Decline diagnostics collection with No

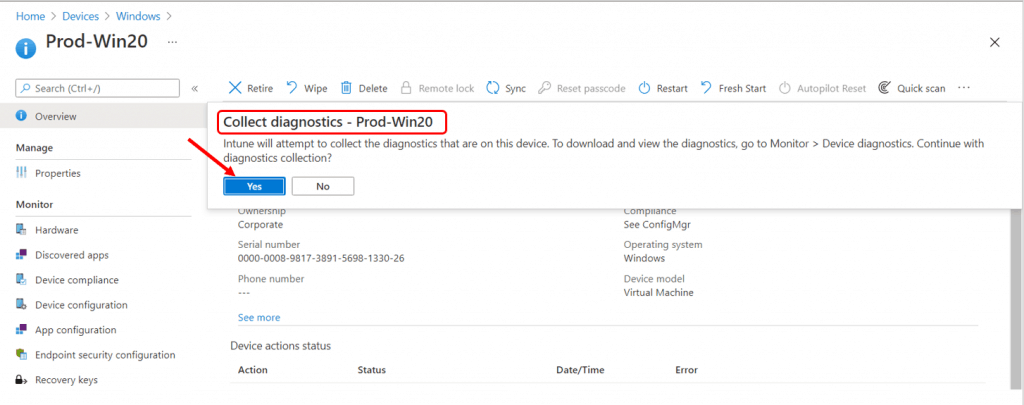[x=323, y=186]
